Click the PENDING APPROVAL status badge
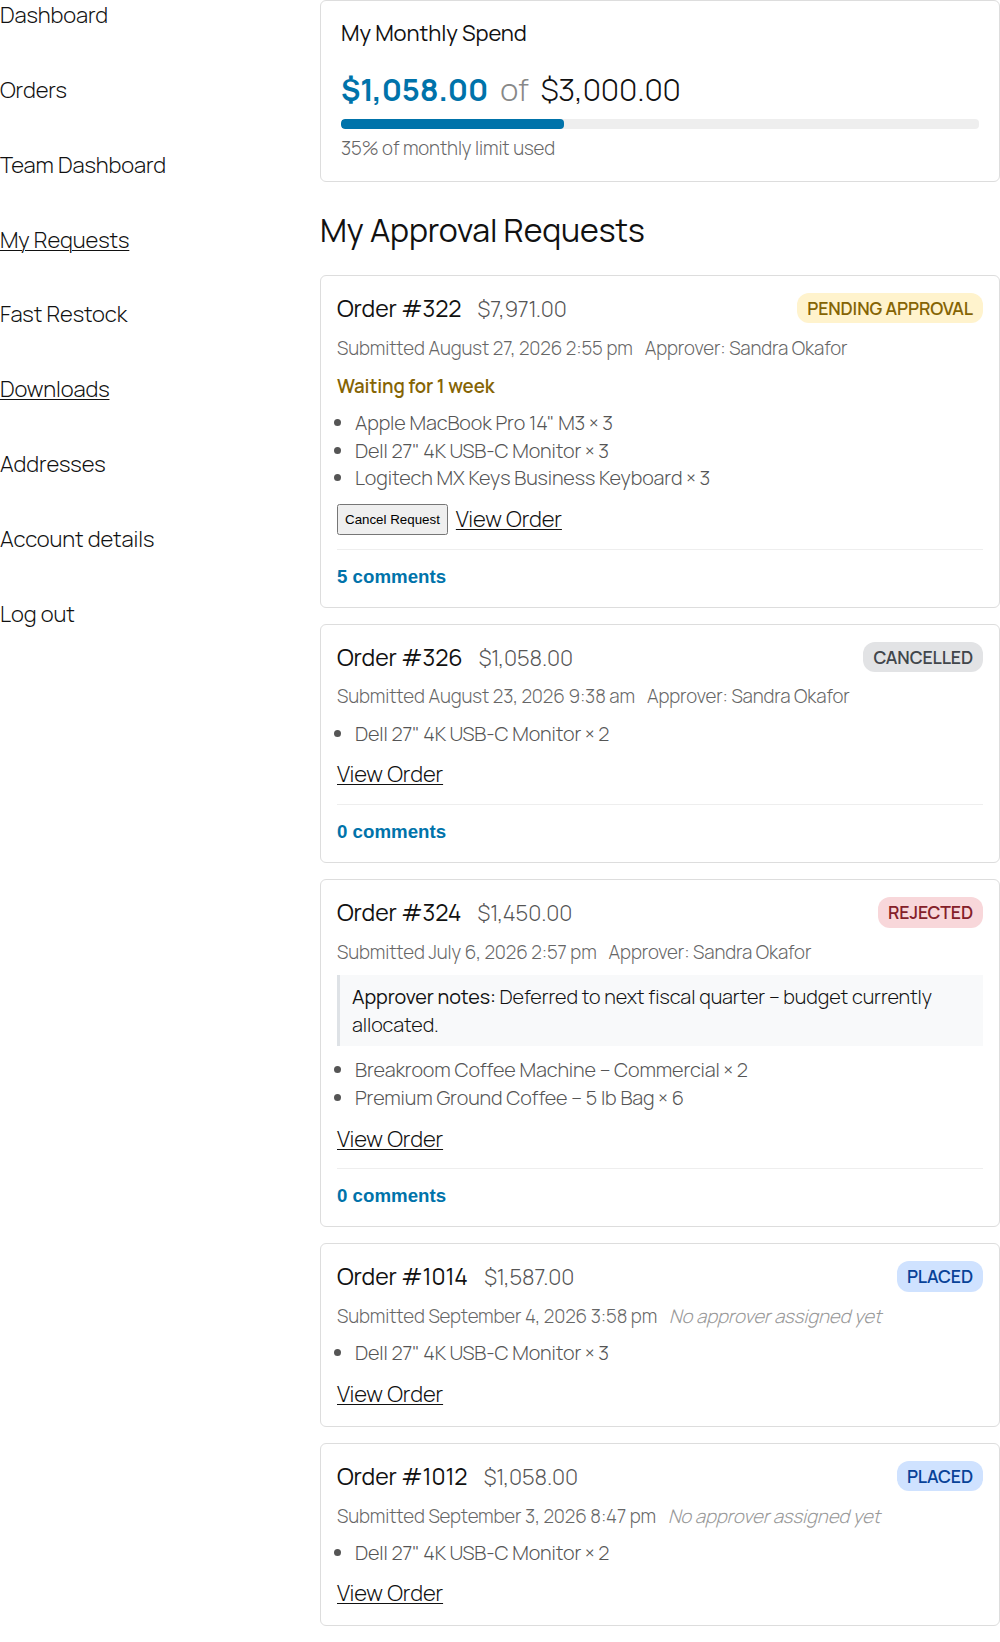 (889, 309)
